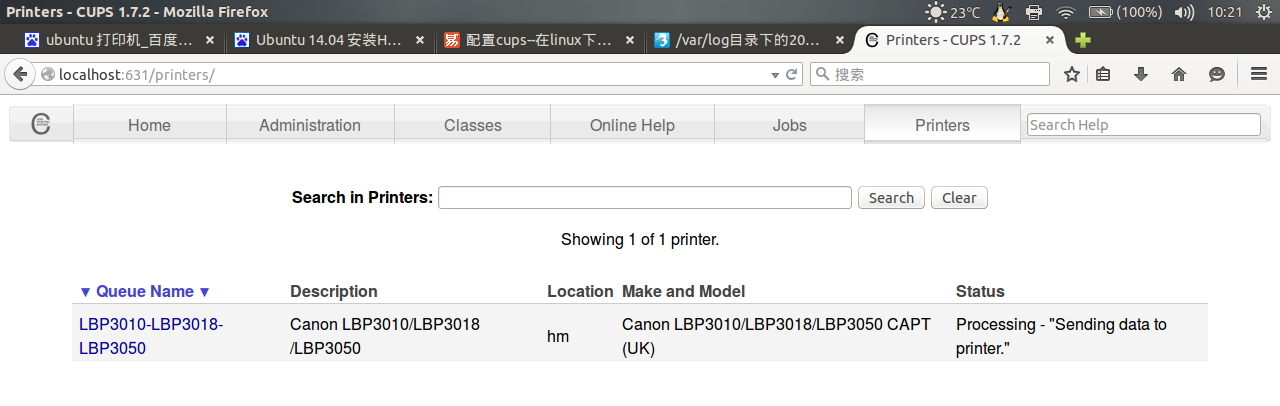Close the Printers - CUPS 1.7.2 tab
The height and width of the screenshot is (406, 1280).
click(x=1050, y=41)
